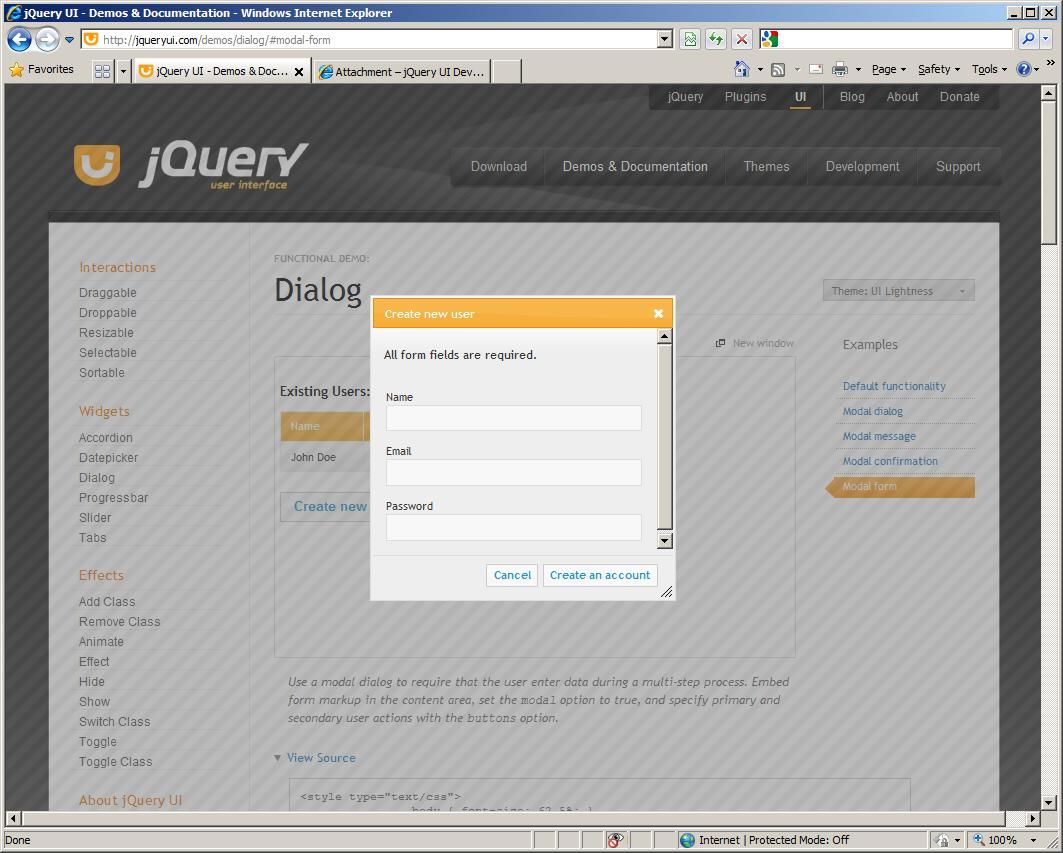
Task: Click the Refresh page icon
Action: tap(716, 39)
